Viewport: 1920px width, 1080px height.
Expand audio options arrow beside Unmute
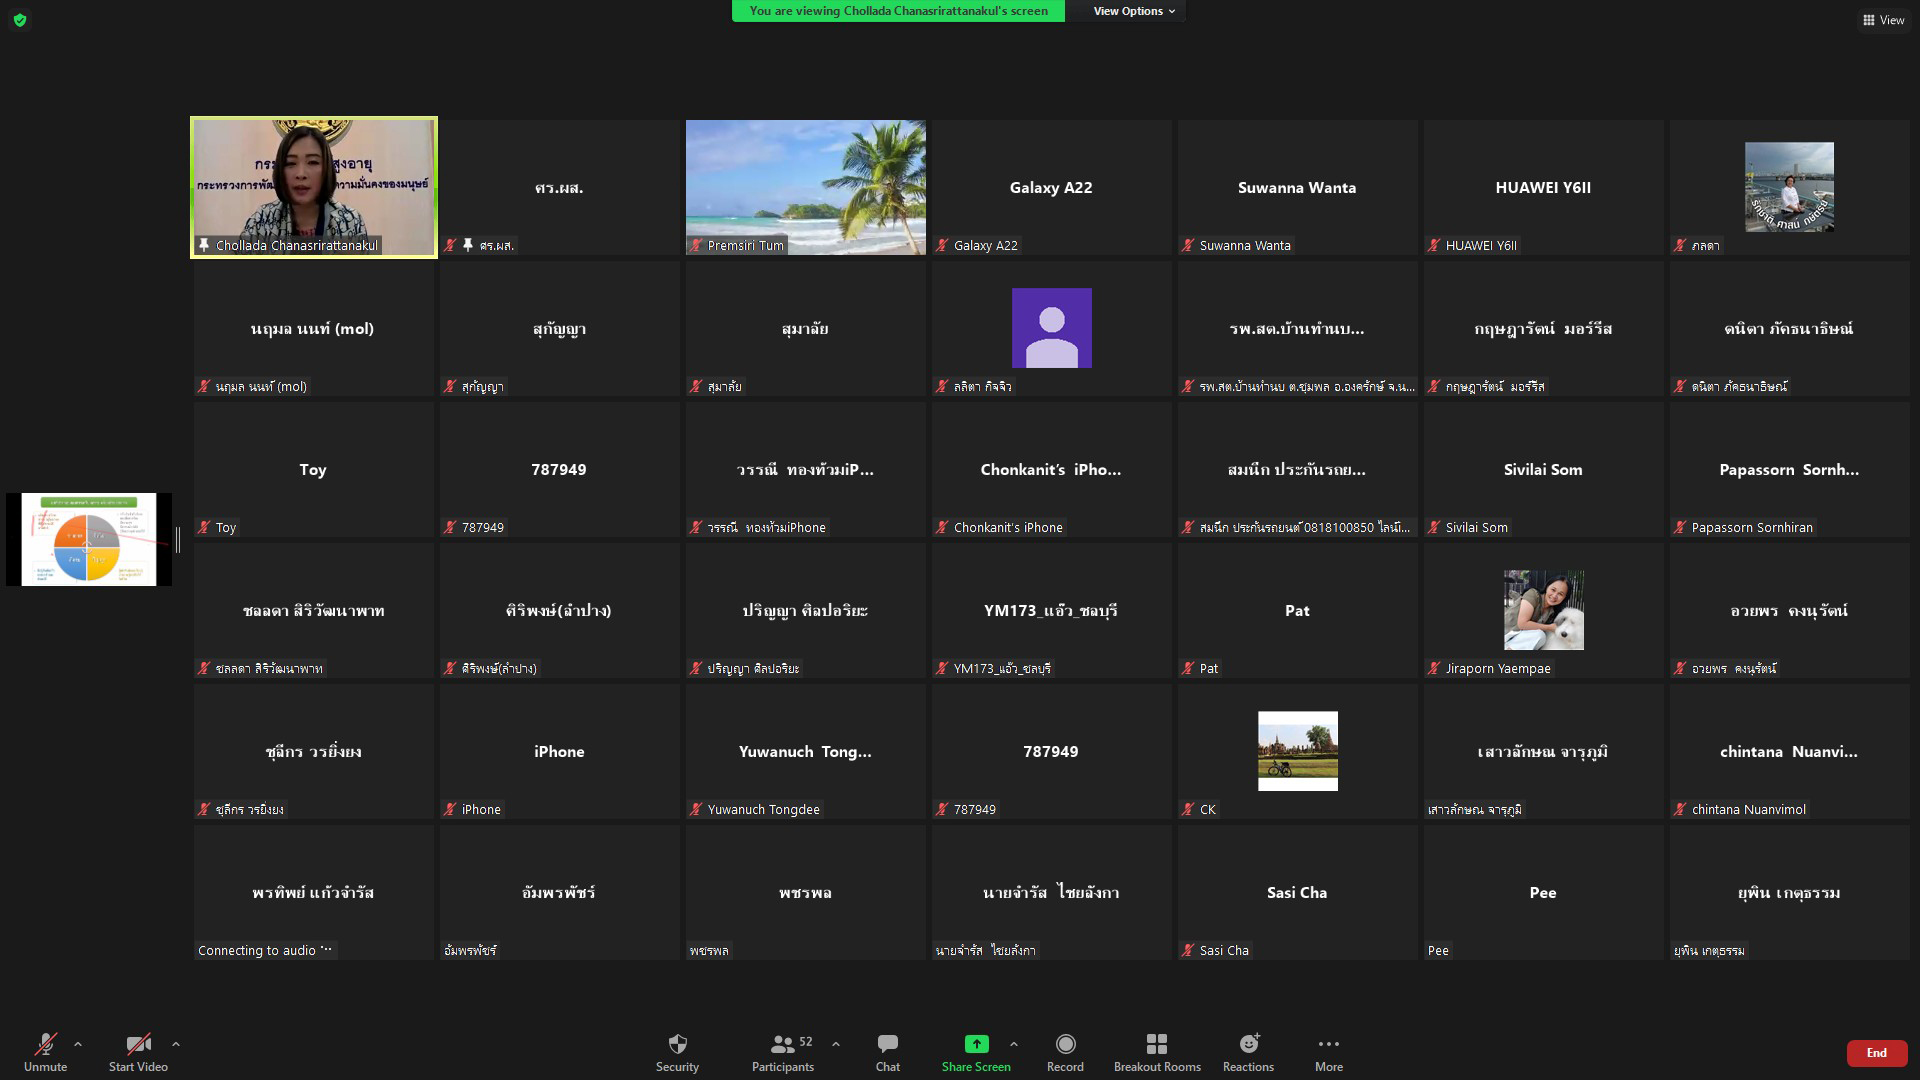tap(78, 1044)
